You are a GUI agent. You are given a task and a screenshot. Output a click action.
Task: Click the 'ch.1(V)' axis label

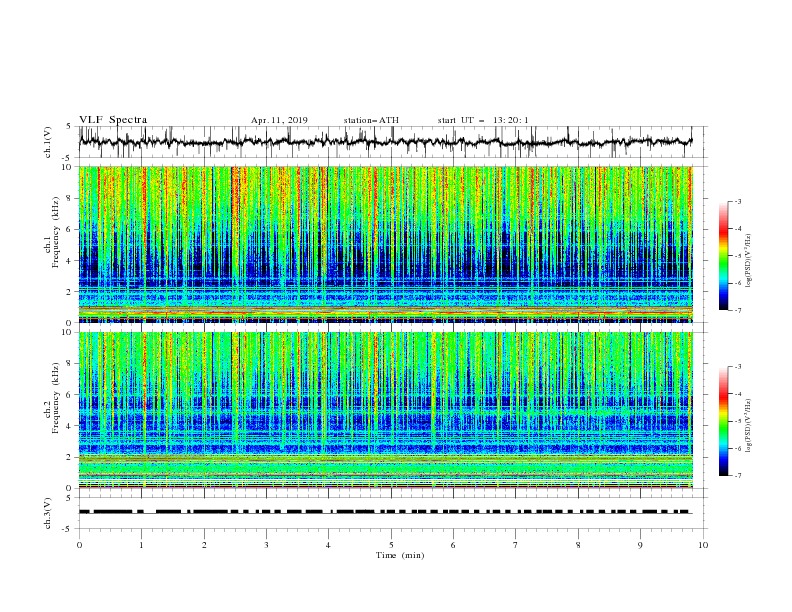[x=48, y=142]
